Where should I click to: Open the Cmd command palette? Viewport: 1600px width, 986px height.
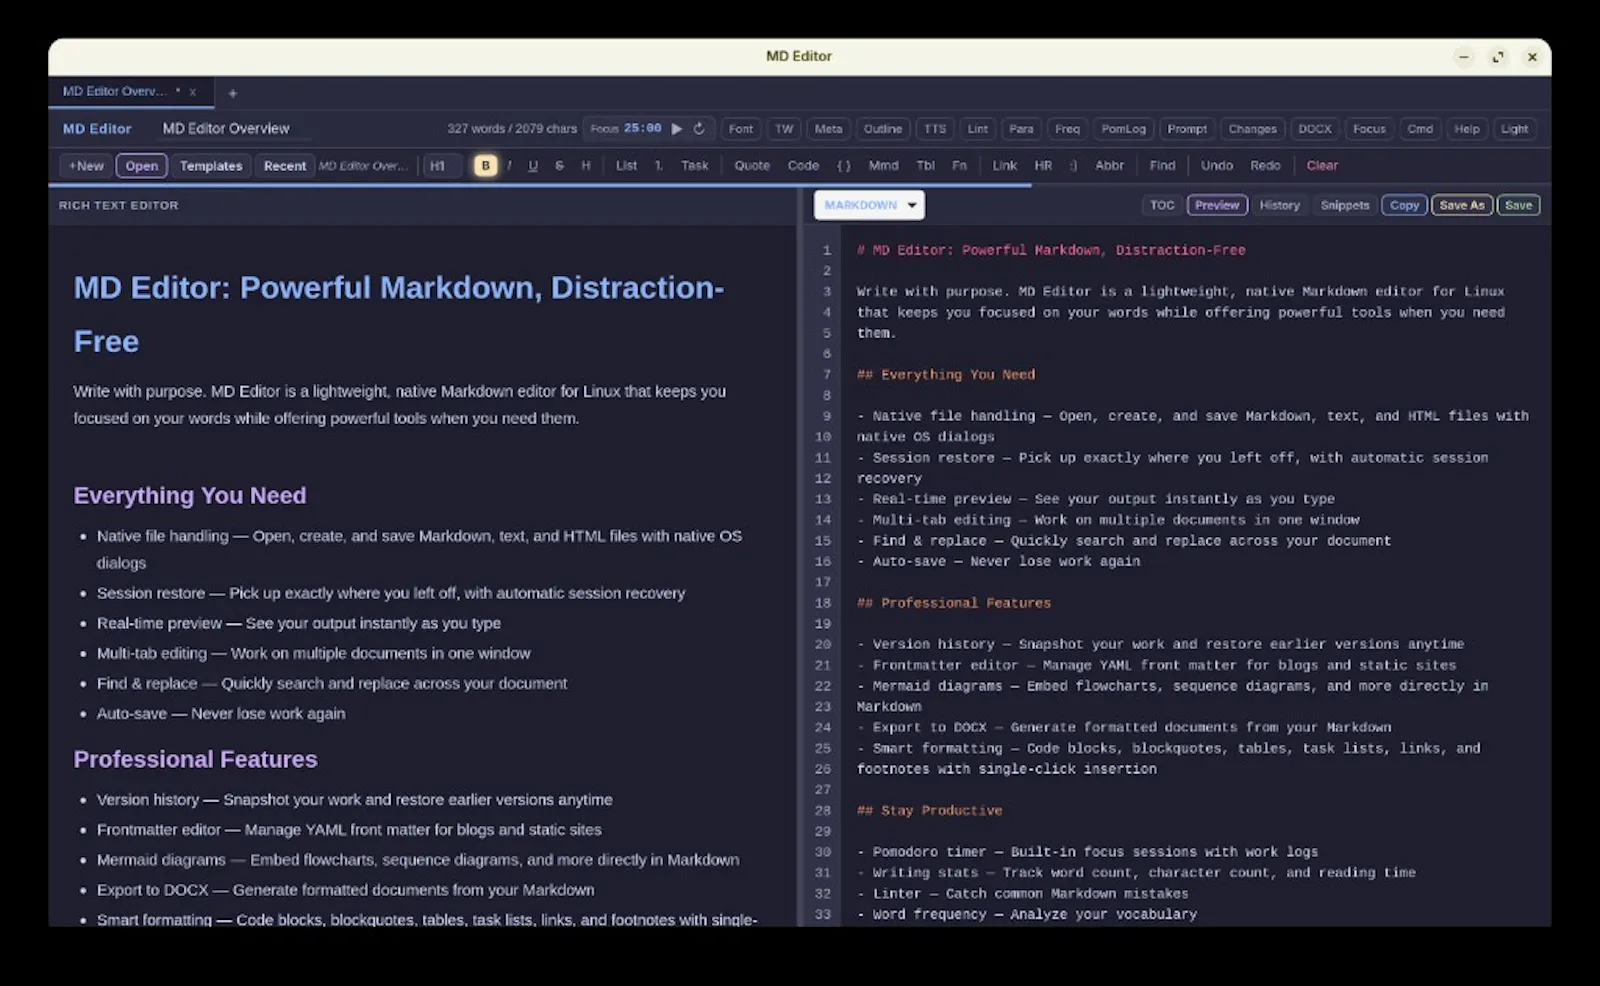(1420, 129)
